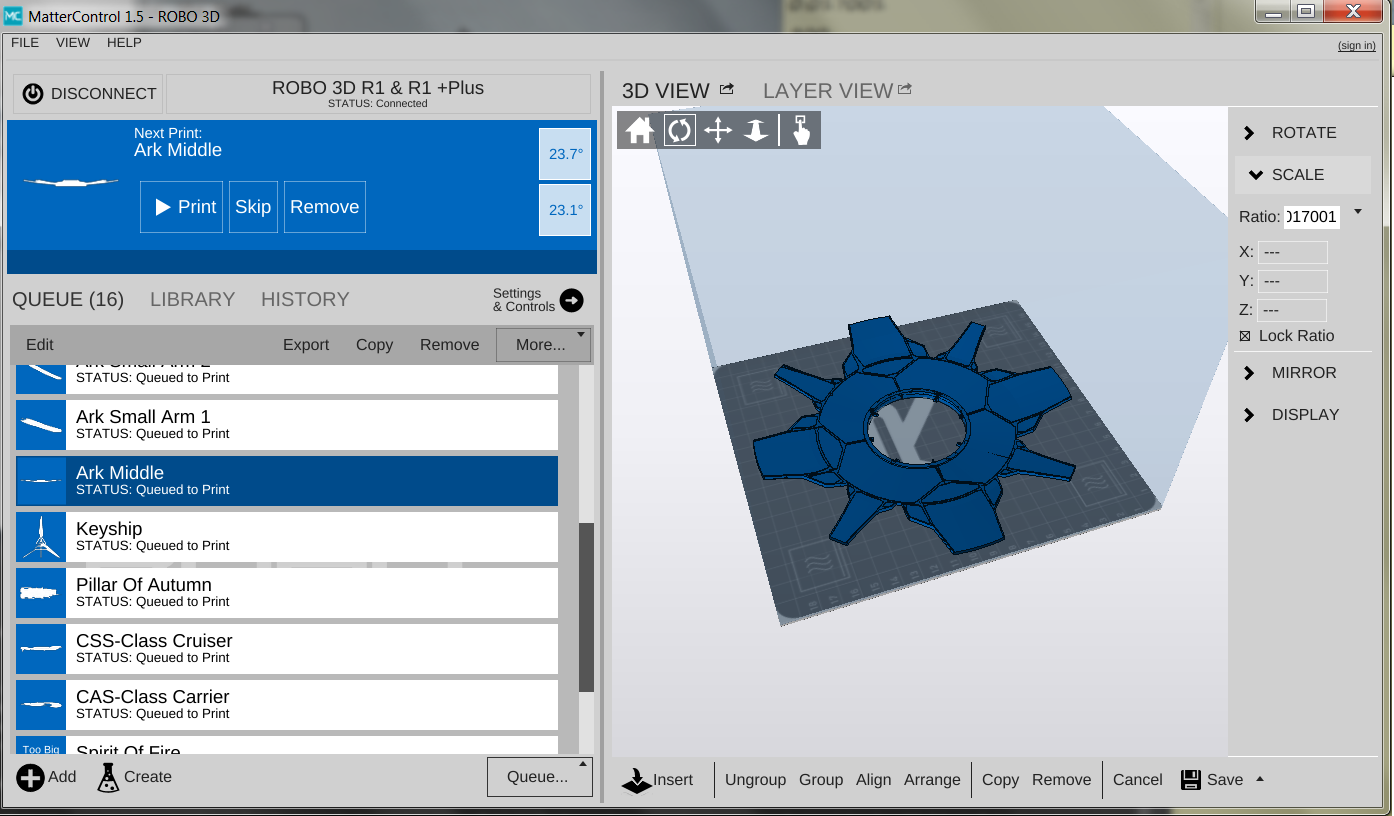
Task: Click the Skip button
Action: click(x=253, y=207)
